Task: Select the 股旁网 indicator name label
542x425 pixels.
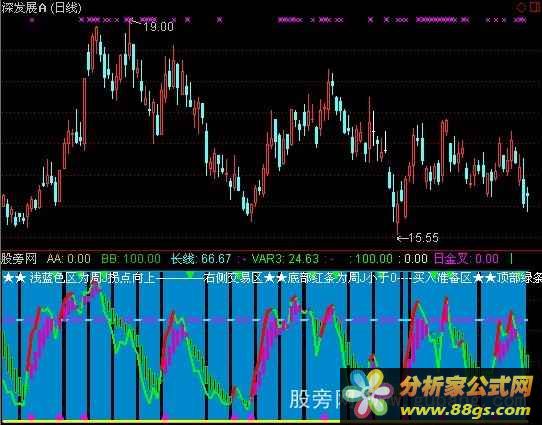Action: tap(19, 258)
